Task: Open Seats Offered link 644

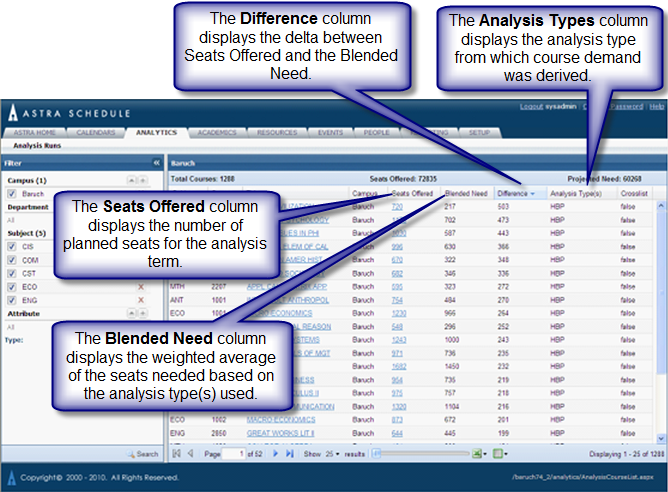Action: coord(397,433)
